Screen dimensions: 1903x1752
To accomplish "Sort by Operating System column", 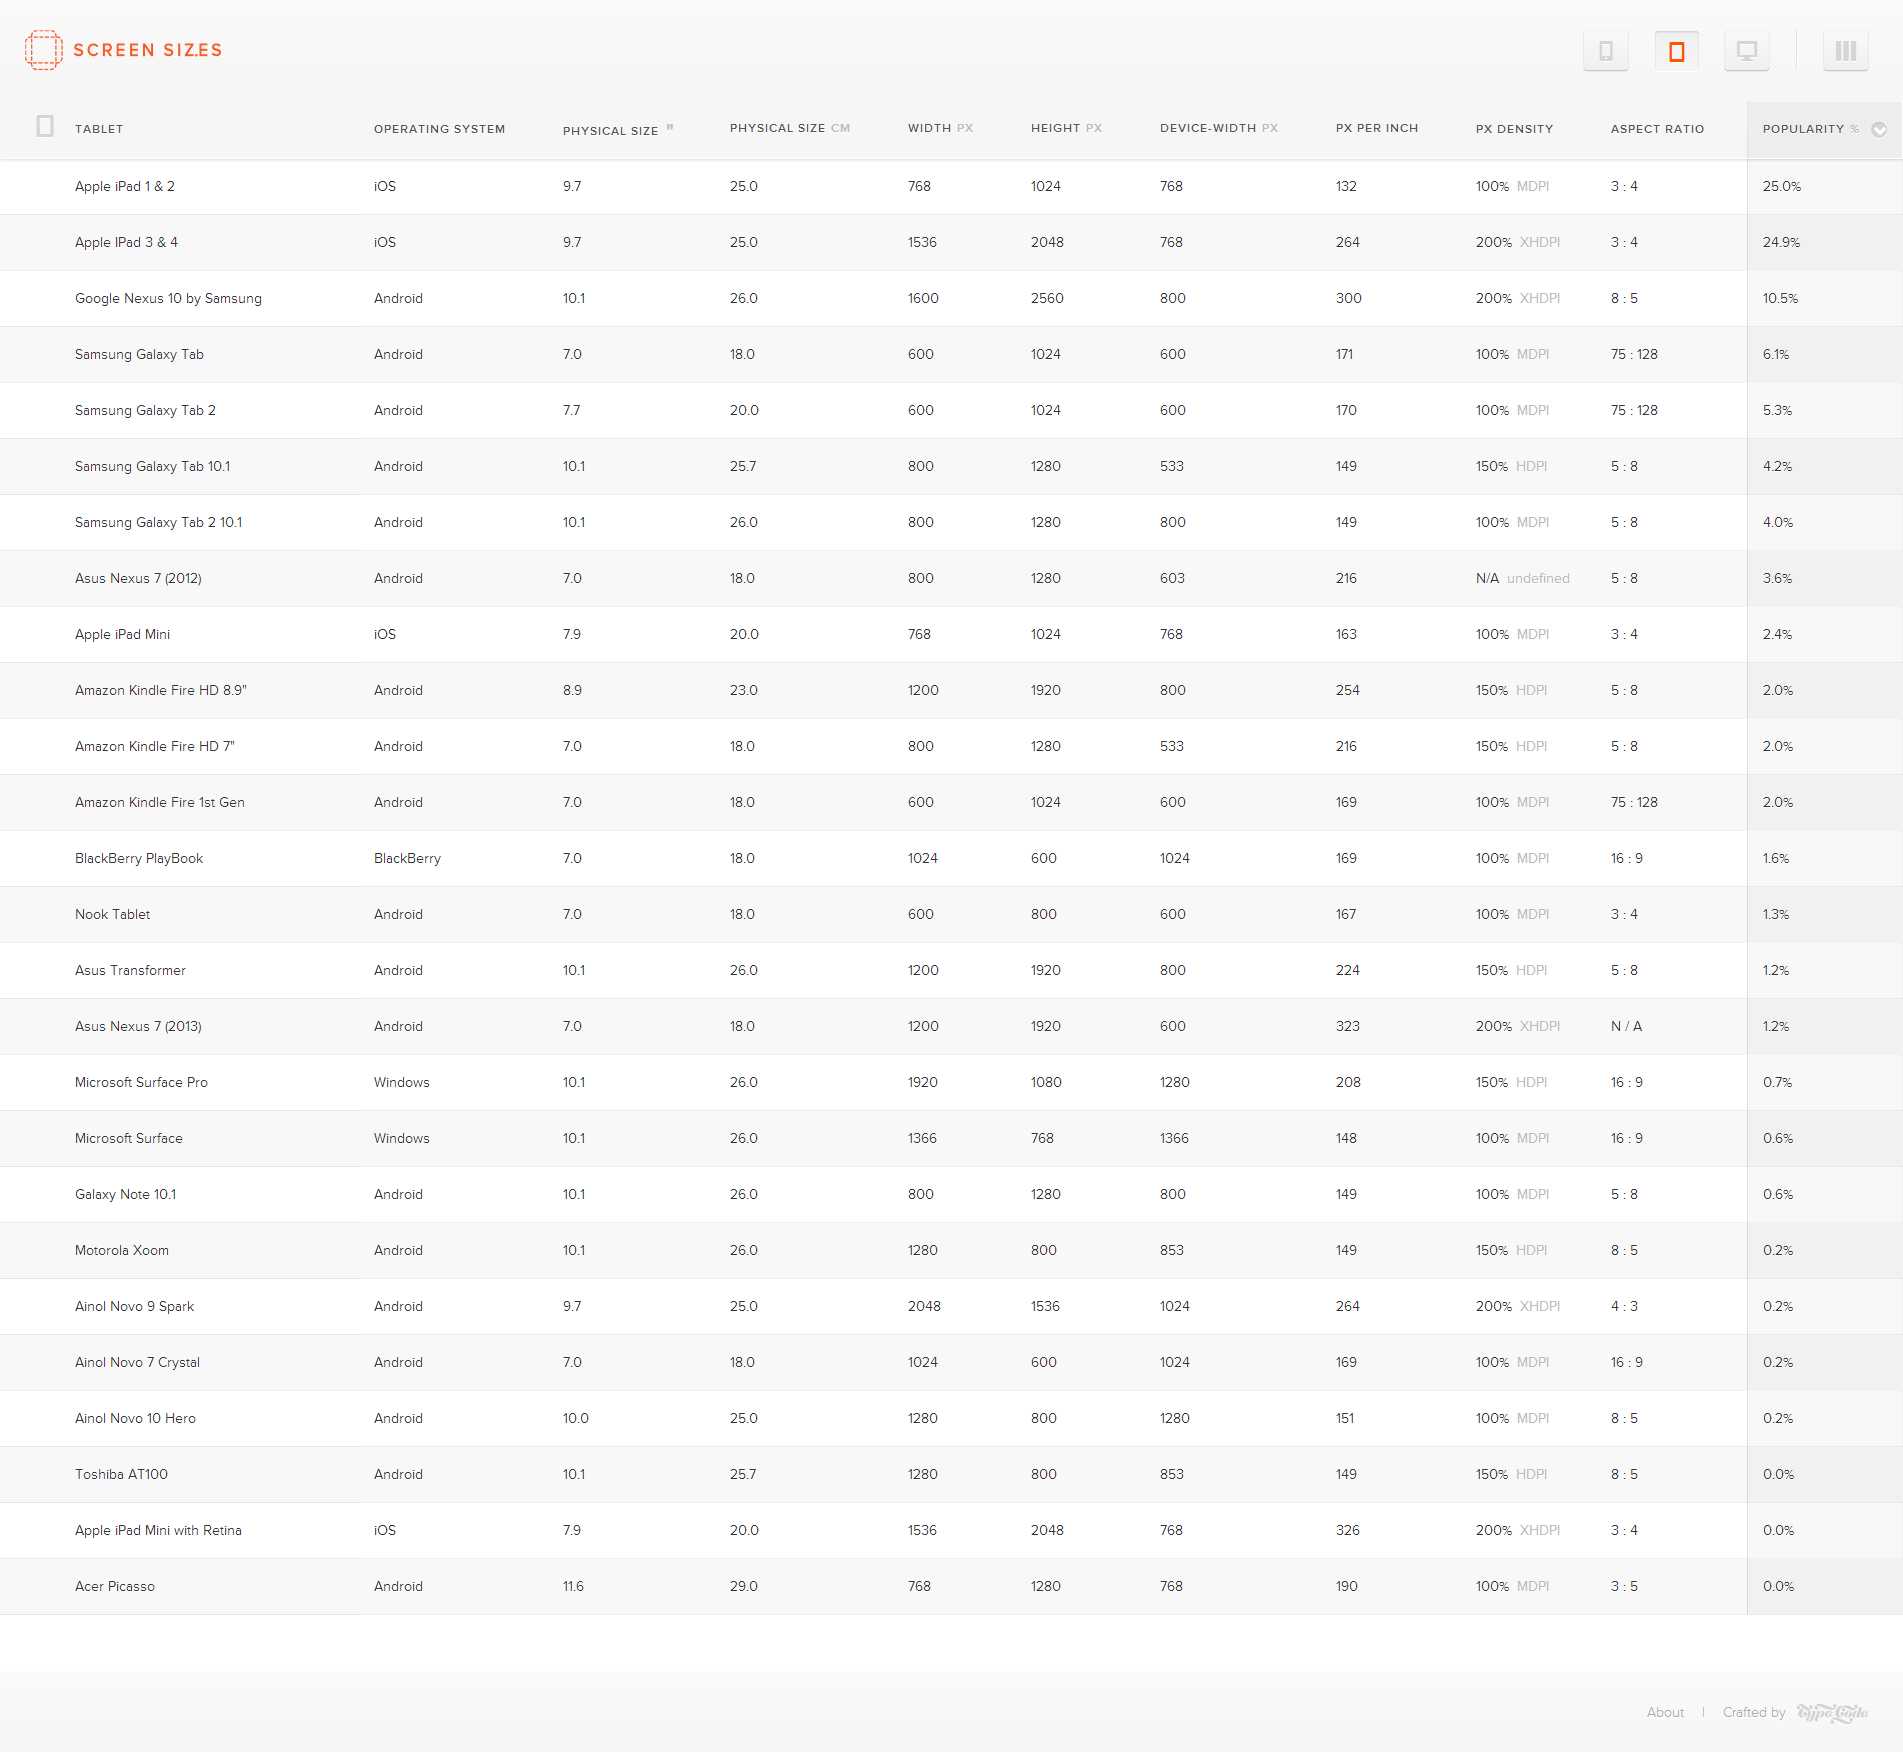I will click(439, 129).
